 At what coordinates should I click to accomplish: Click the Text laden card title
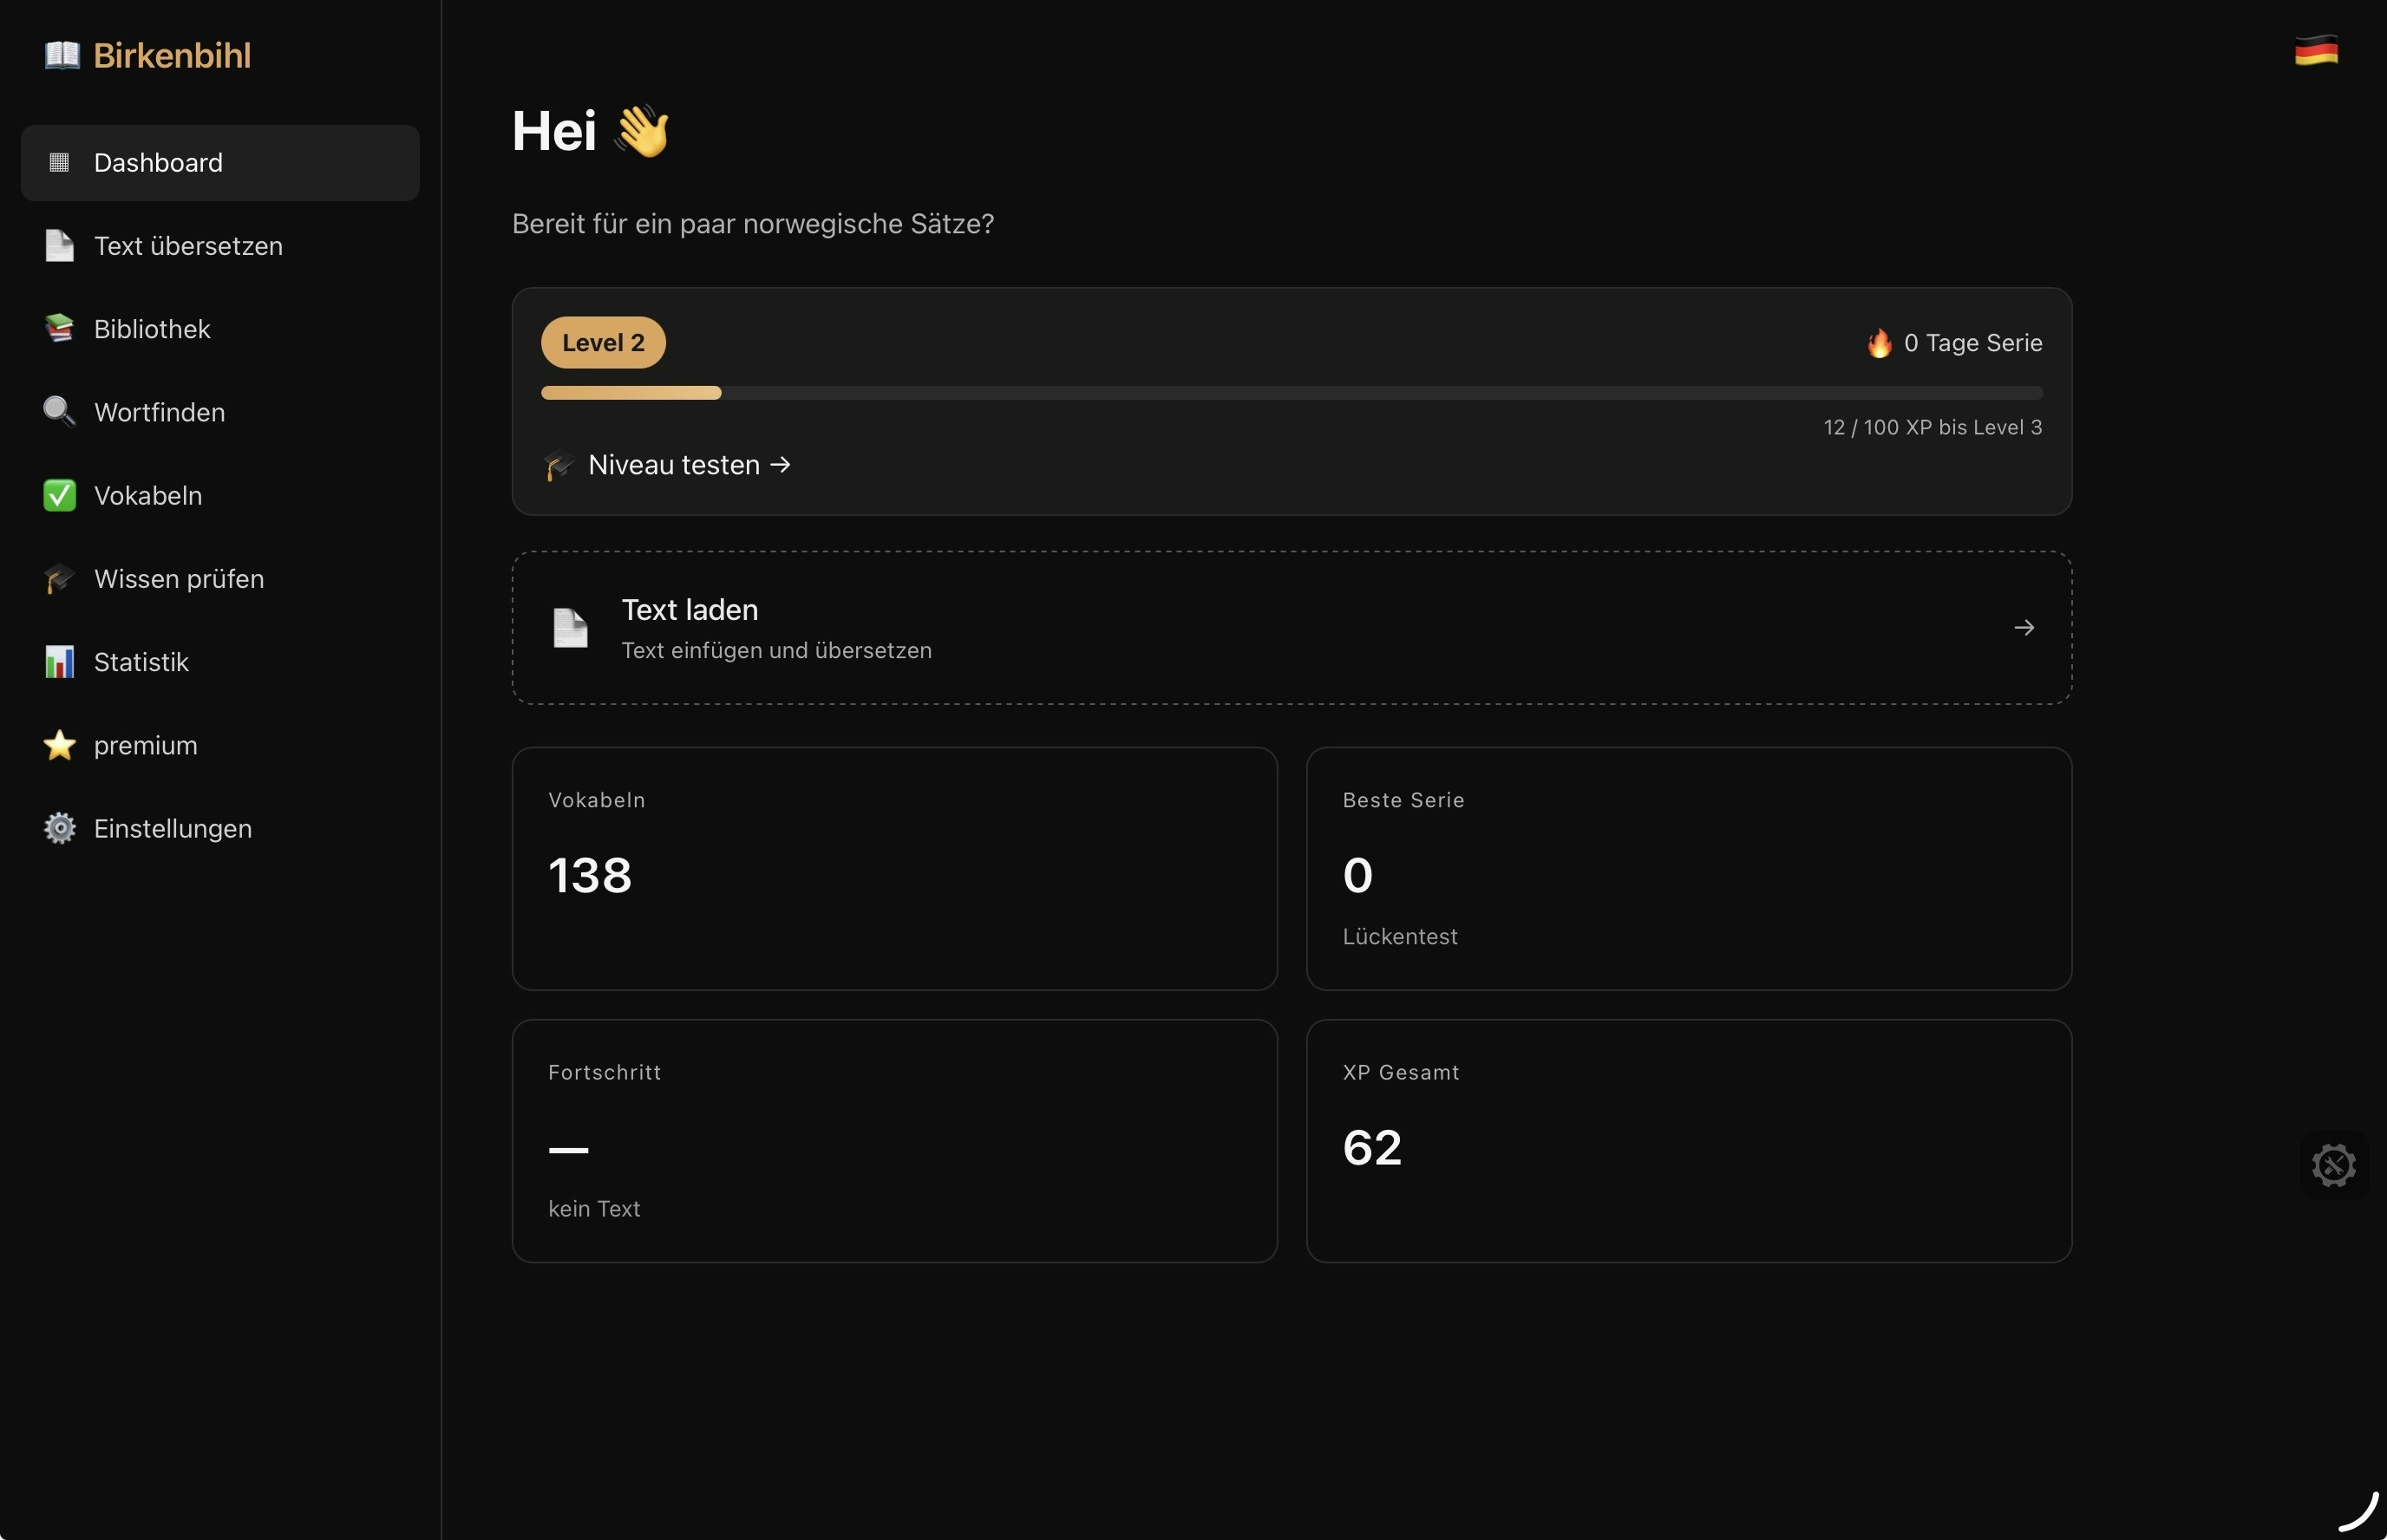click(689, 610)
